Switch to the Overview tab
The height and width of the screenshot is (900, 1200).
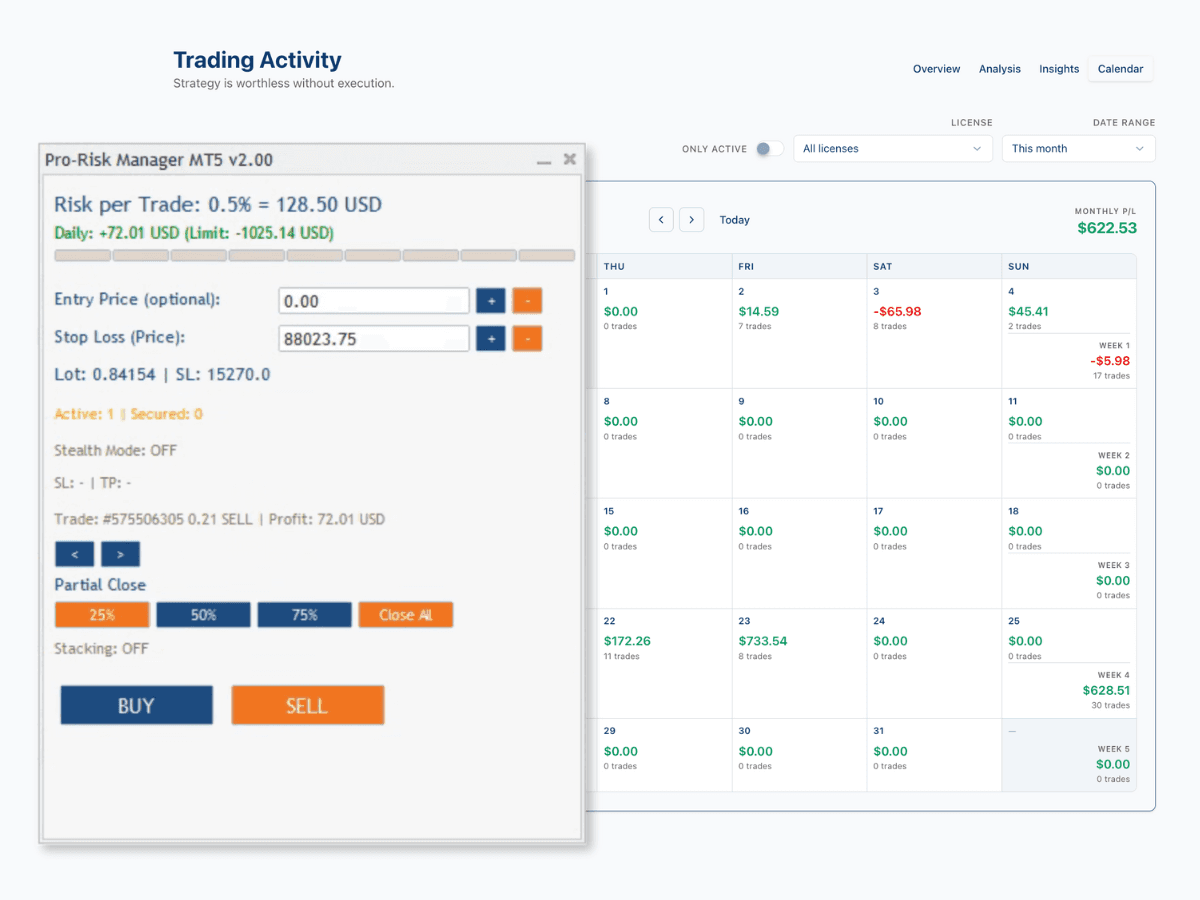coord(936,68)
